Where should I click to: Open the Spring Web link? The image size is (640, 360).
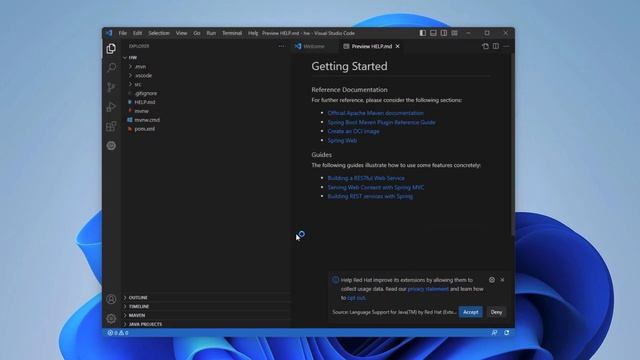click(x=342, y=140)
